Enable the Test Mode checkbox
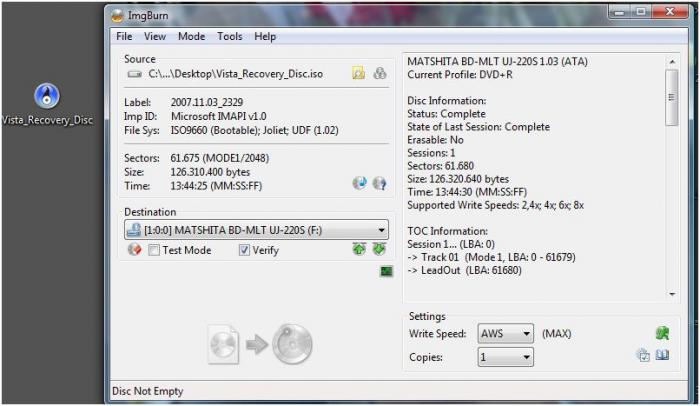 point(154,250)
